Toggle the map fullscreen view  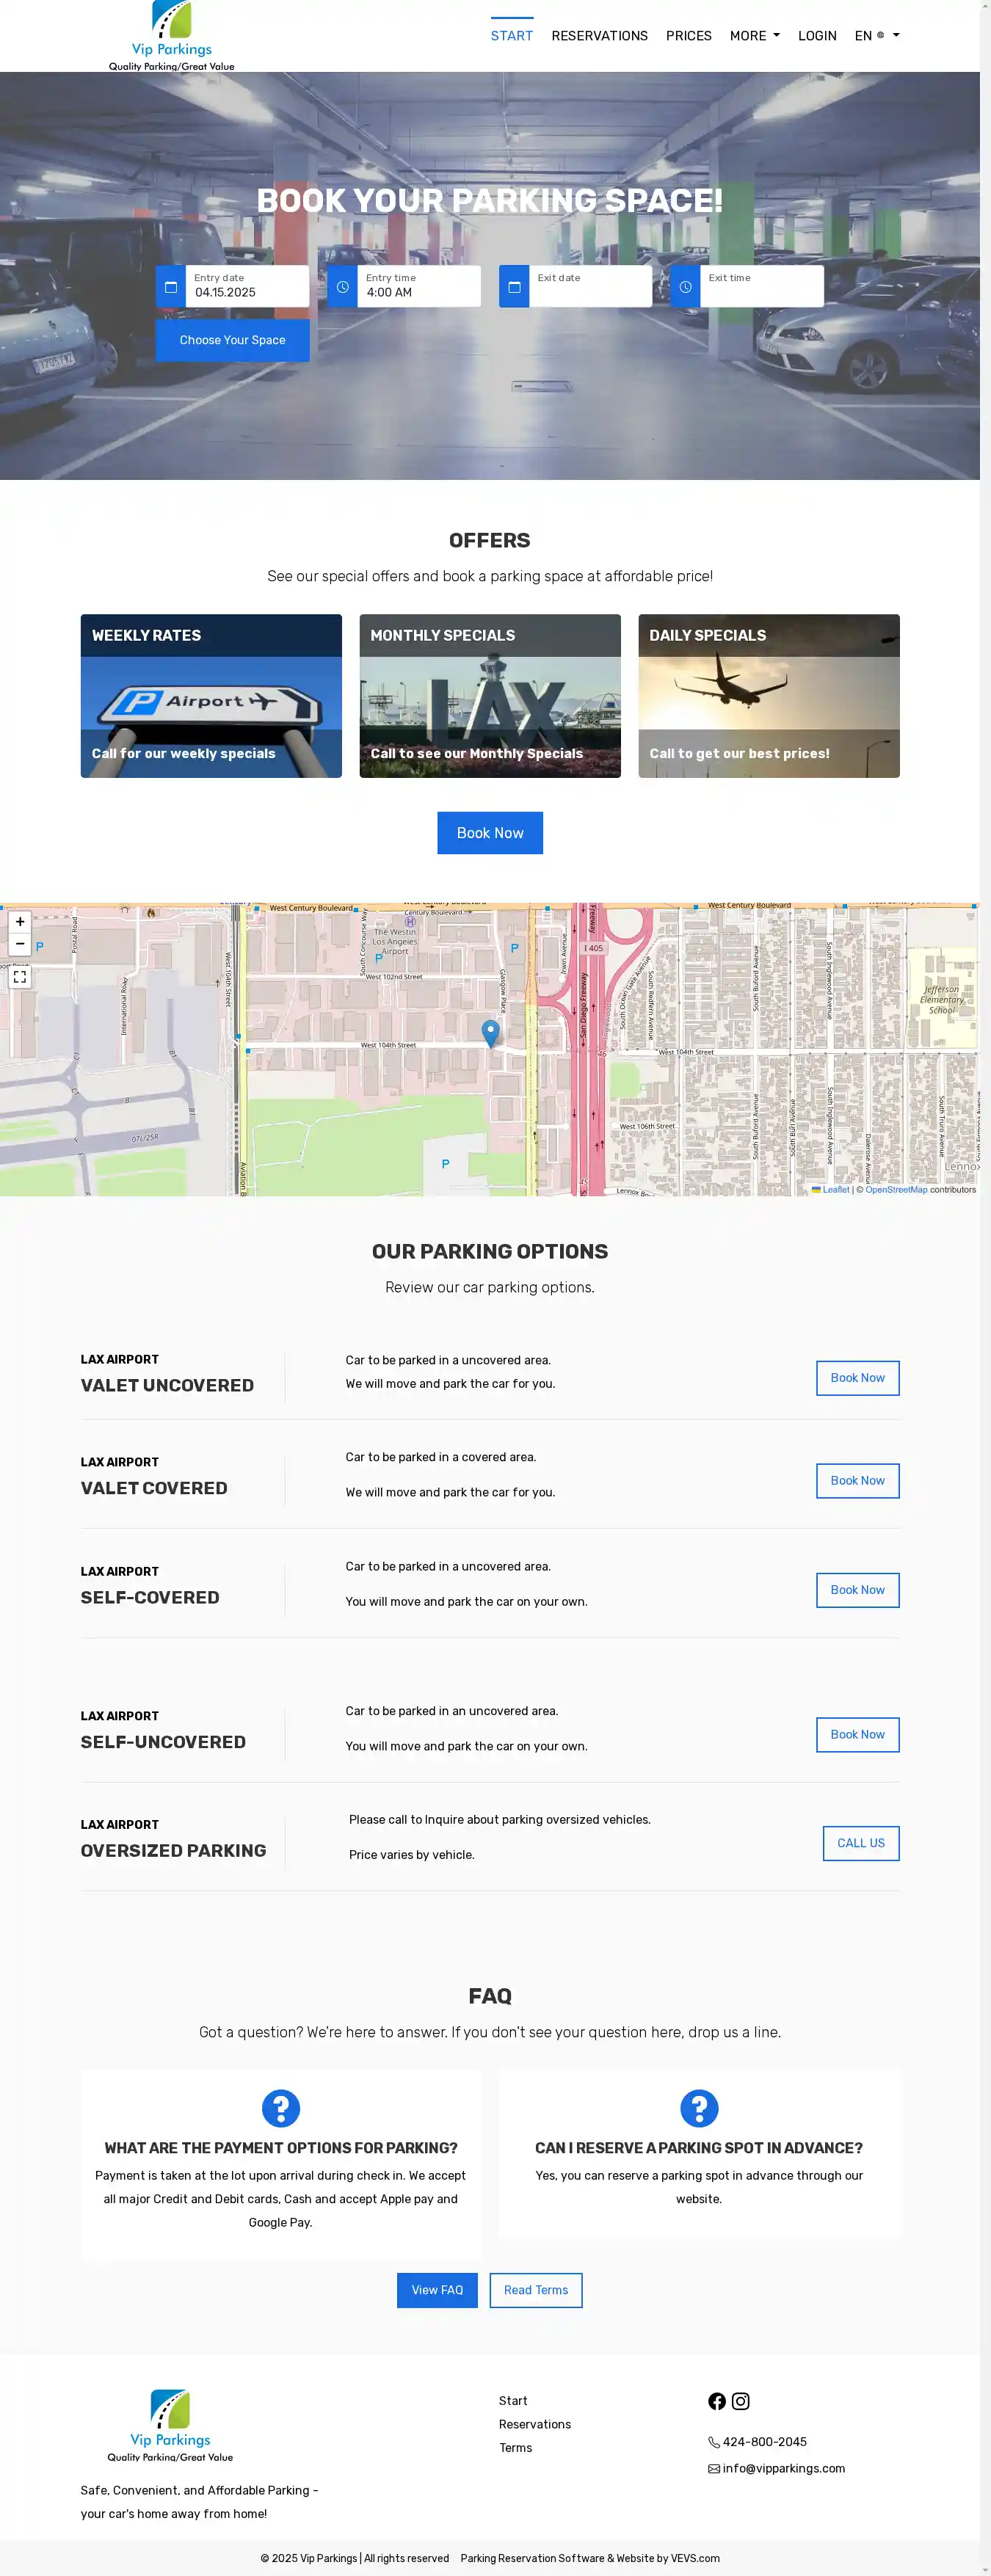(20, 977)
